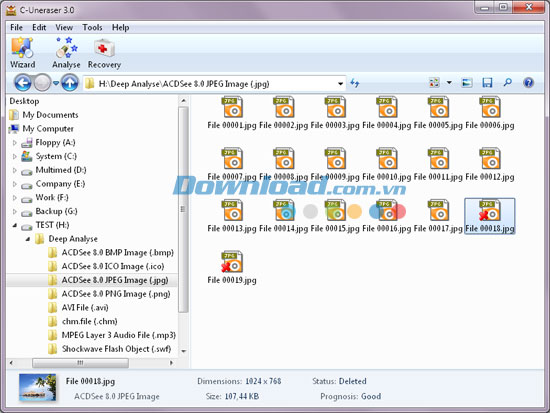This screenshot has width=550, height=413.
Task: Open the search magnifier tool
Action: coord(508,83)
